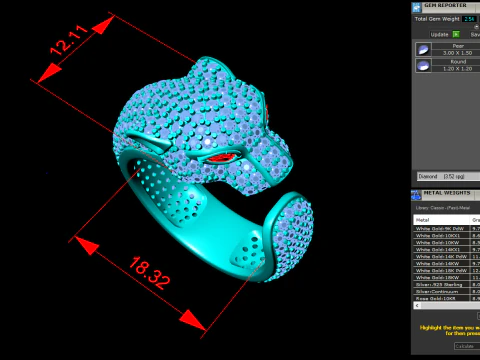The height and width of the screenshot is (360, 480).
Task: Select the Pear gem thumbnail
Action: pos(423,50)
